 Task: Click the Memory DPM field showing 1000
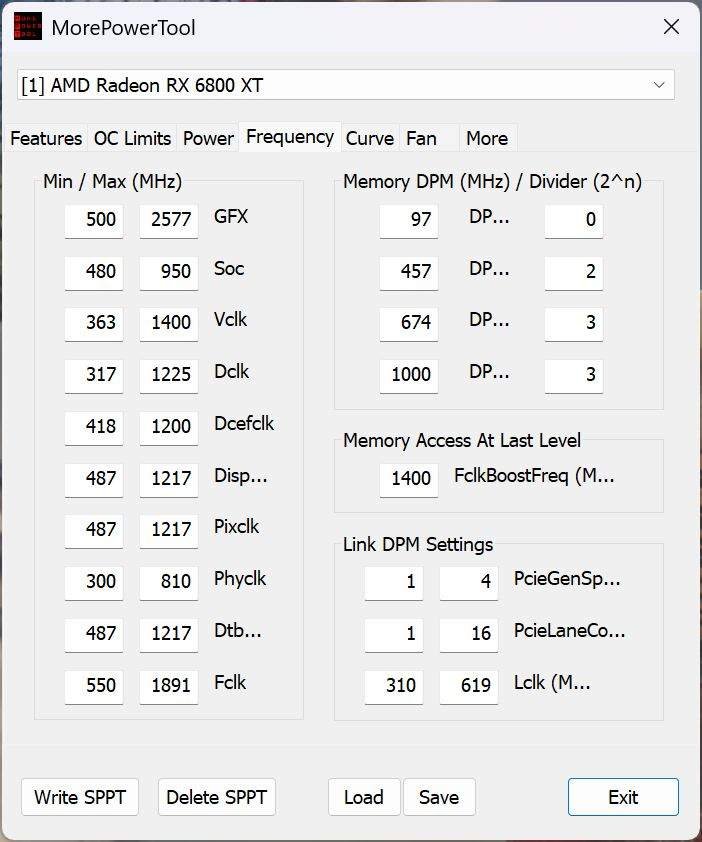[409, 375]
